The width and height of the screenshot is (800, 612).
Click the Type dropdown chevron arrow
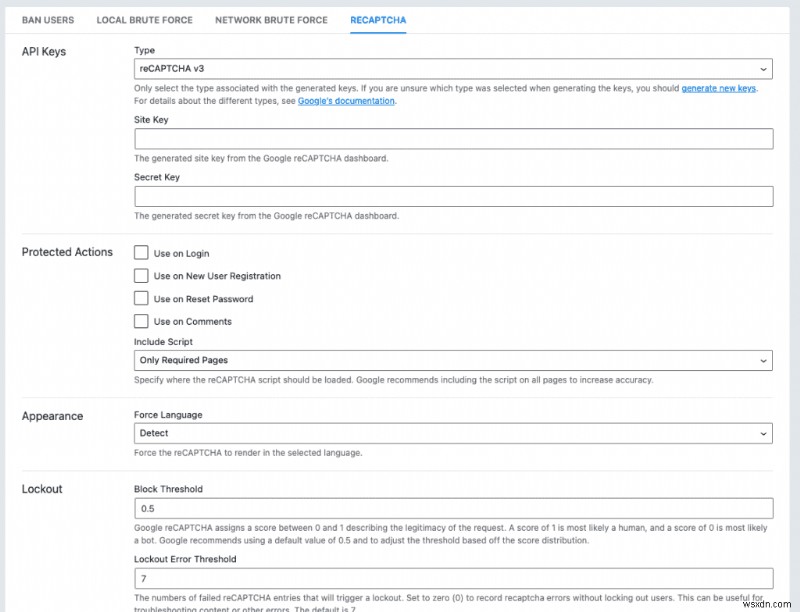[x=763, y=69]
